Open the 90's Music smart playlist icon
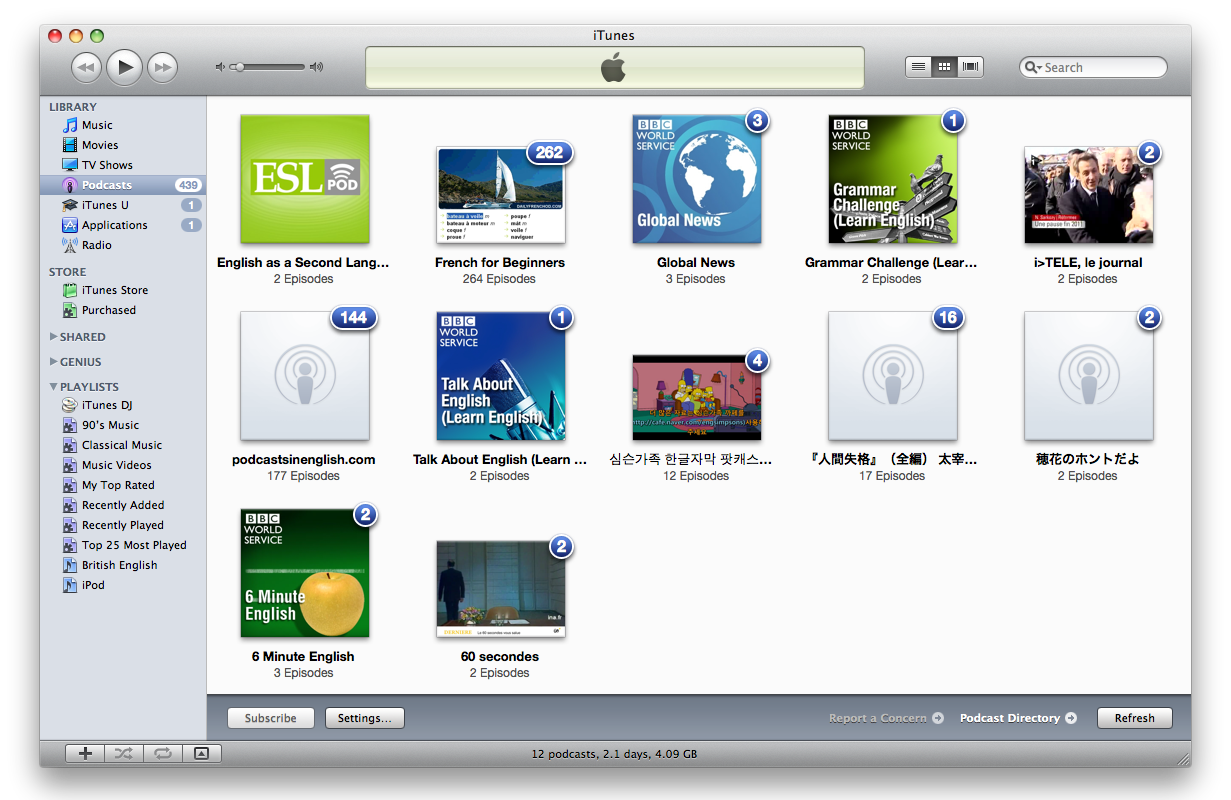The height and width of the screenshot is (800, 1231). tap(70, 425)
